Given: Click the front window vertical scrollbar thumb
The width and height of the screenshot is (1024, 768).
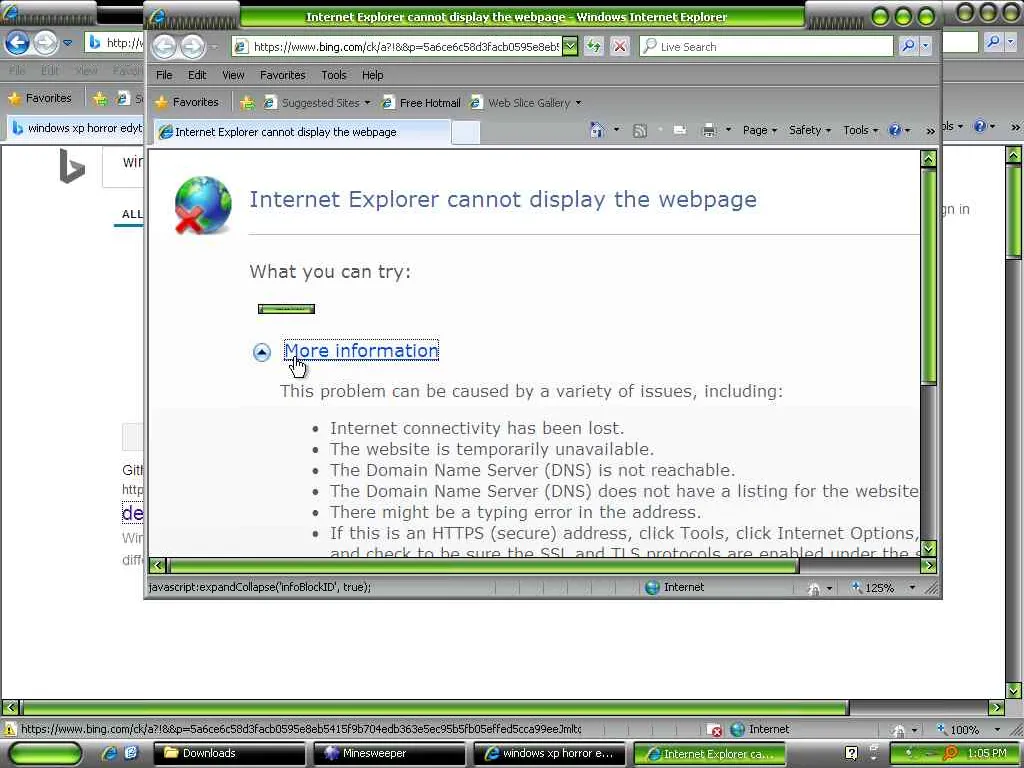Looking at the screenshot, I should (929, 276).
